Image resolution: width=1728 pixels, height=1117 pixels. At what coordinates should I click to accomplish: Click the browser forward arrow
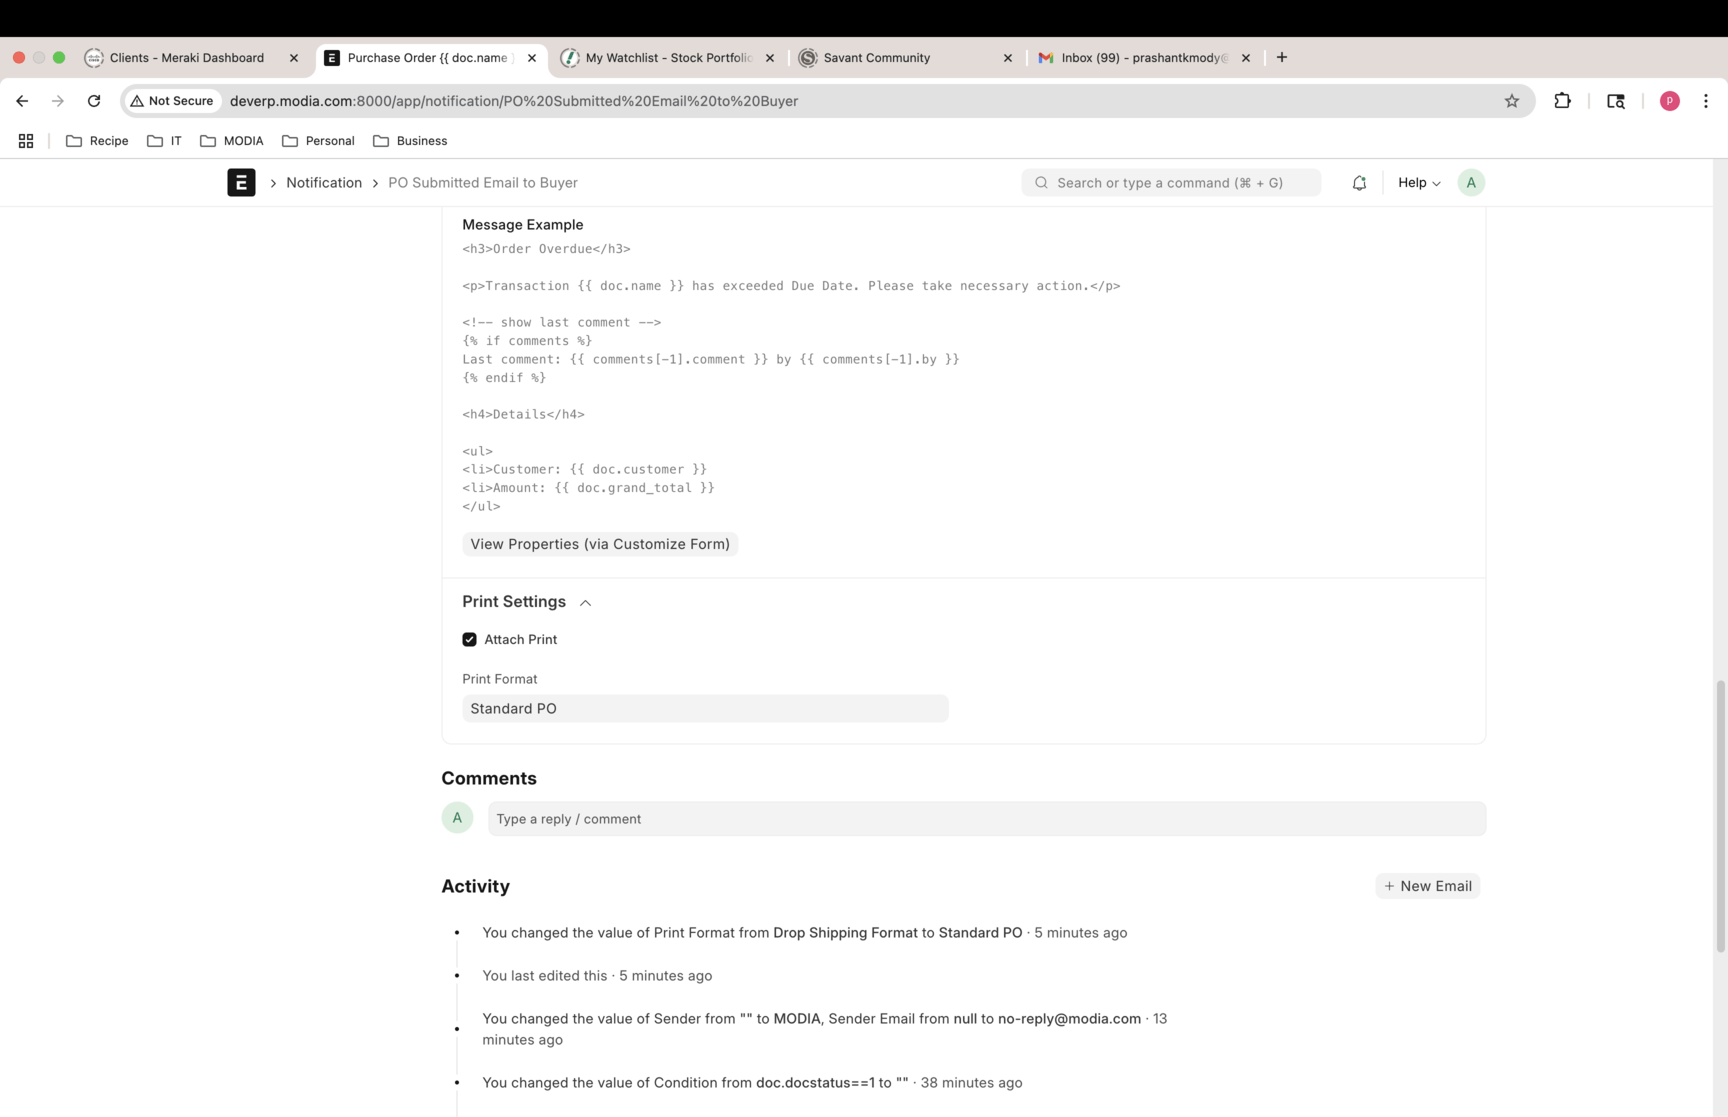[x=58, y=101]
